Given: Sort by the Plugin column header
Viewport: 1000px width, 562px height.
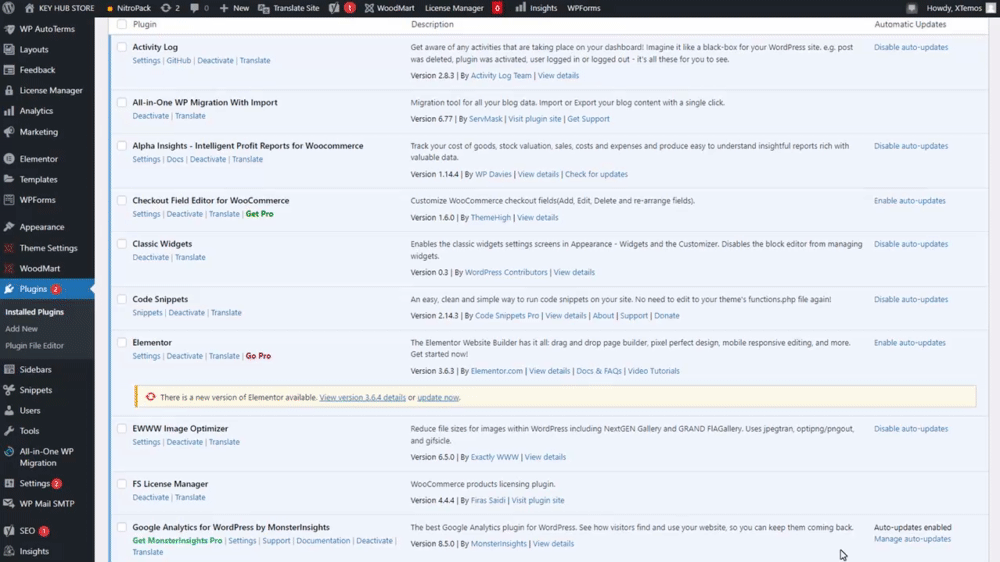Looking at the screenshot, I should (x=145, y=24).
